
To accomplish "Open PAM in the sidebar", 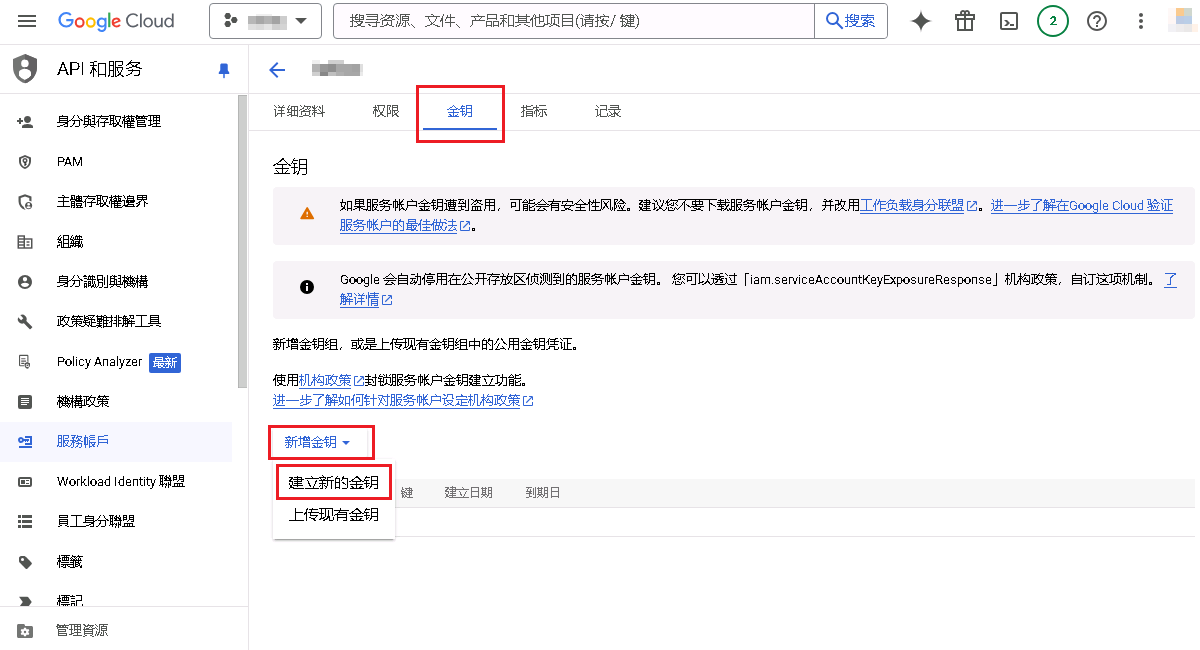I will click(x=70, y=161).
